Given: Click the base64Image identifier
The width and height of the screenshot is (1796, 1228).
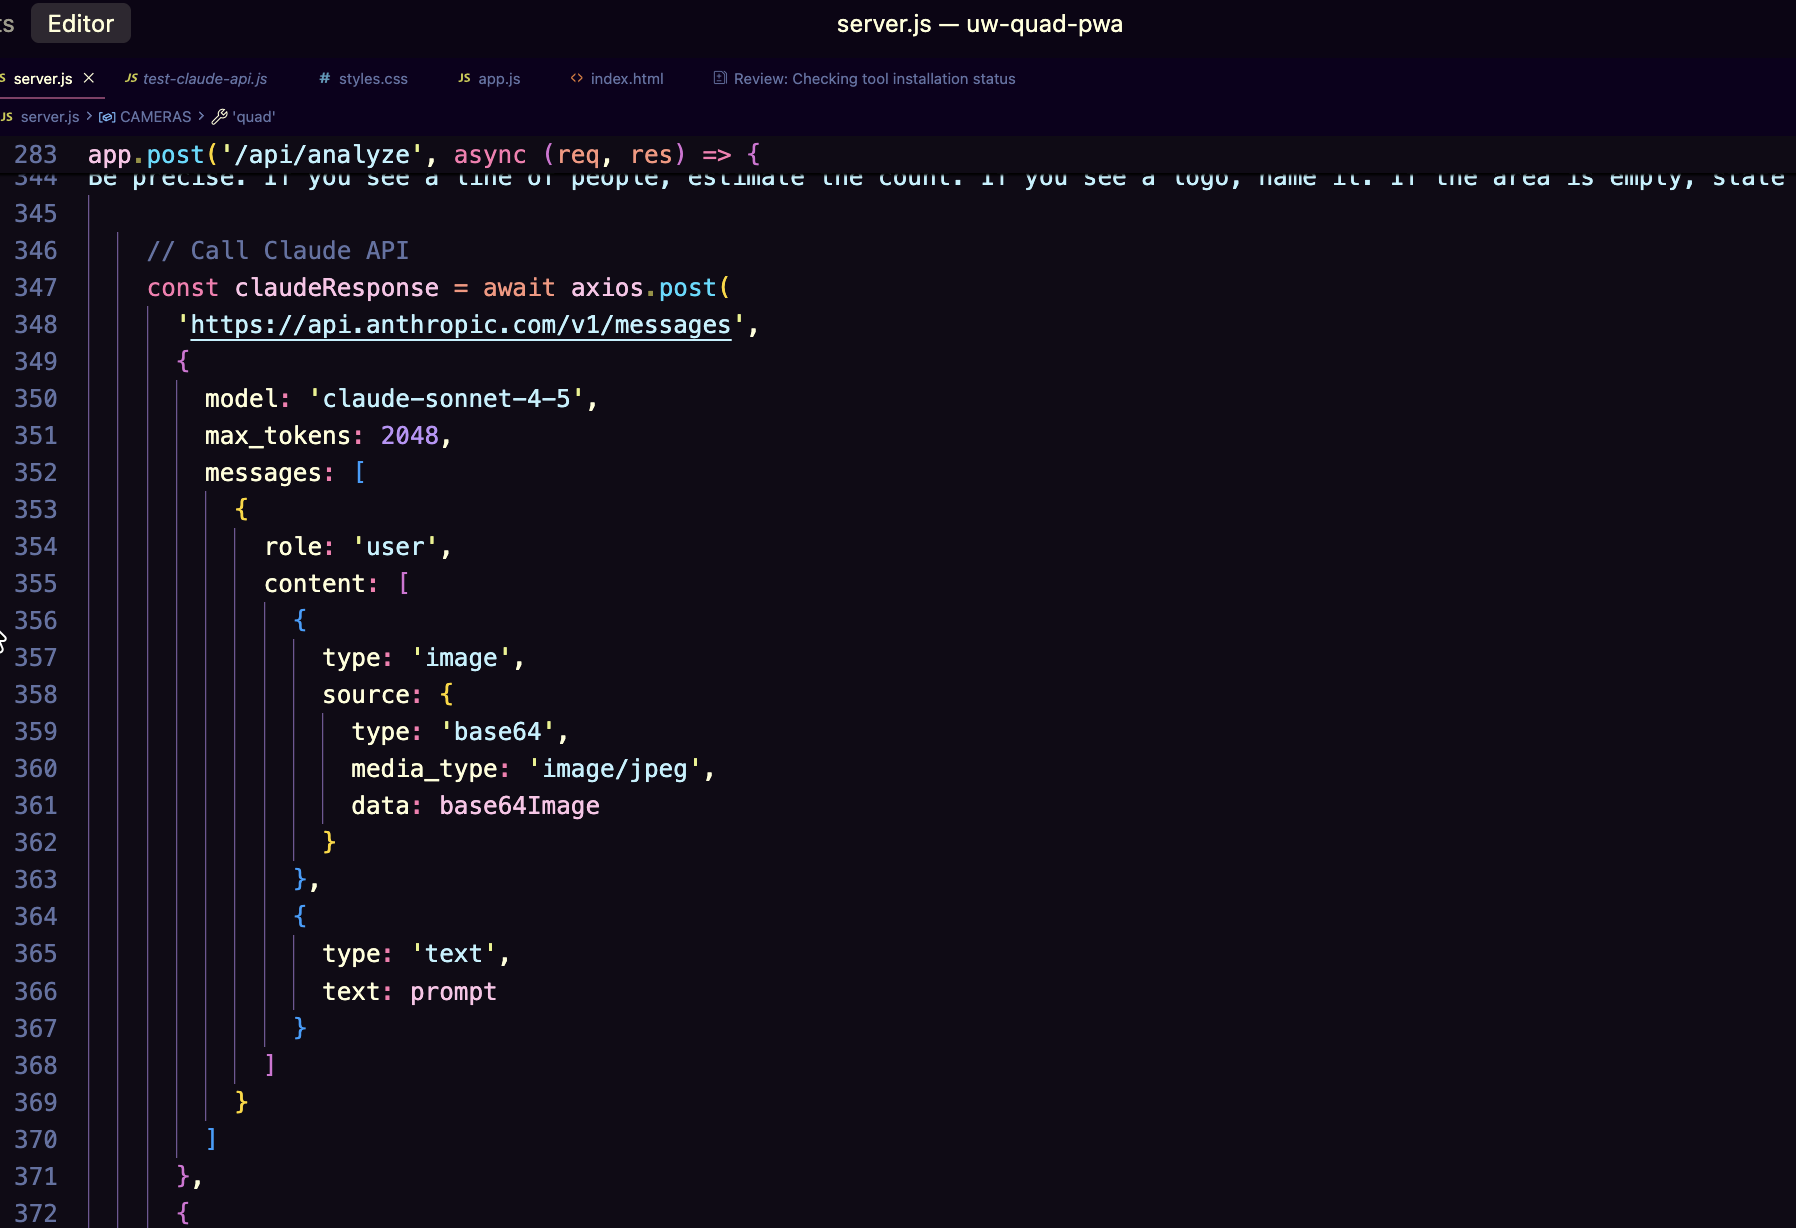Looking at the screenshot, I should (x=519, y=806).
